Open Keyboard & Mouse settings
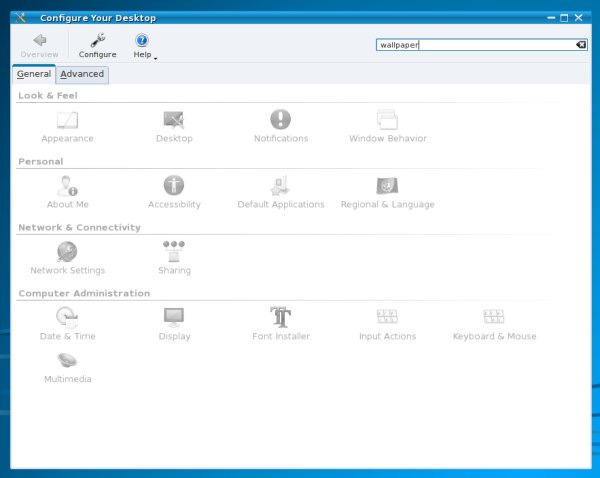Image resolution: width=600 pixels, height=478 pixels. [494, 324]
